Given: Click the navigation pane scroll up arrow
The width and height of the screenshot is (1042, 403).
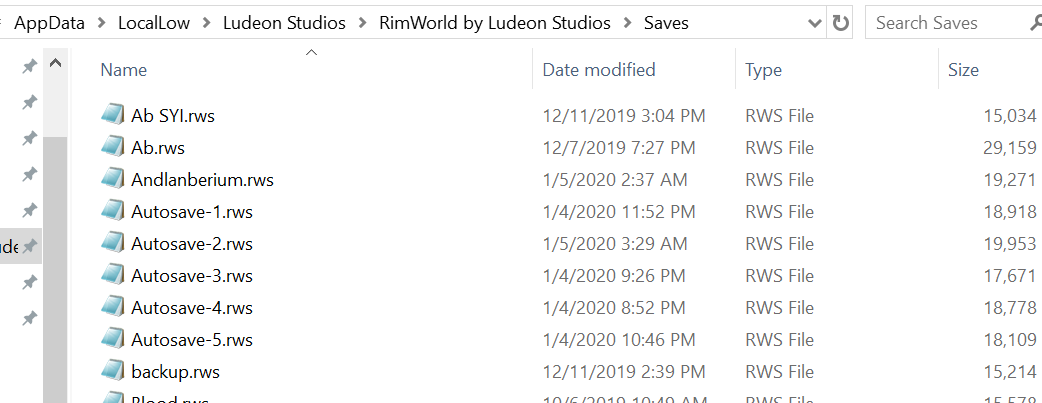Looking at the screenshot, I should 56,64.
